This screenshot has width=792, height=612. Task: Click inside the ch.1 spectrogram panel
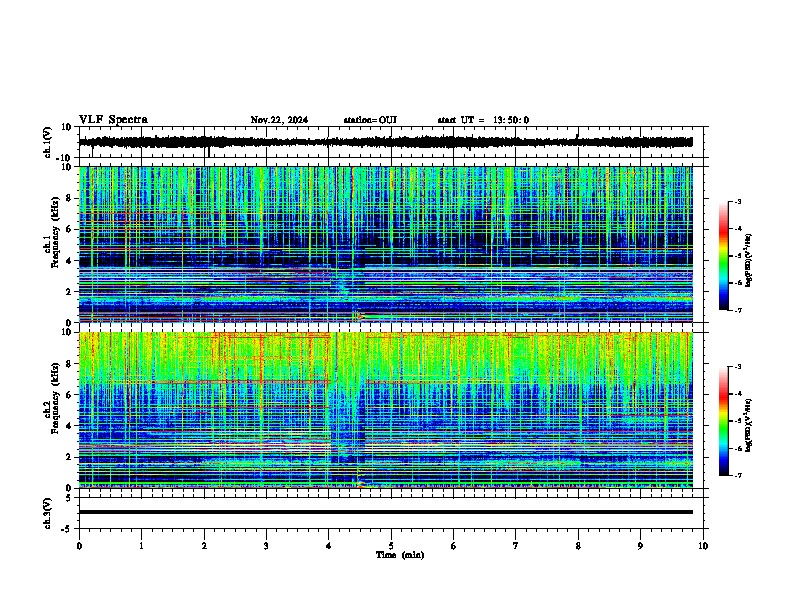pyautogui.click(x=385, y=244)
